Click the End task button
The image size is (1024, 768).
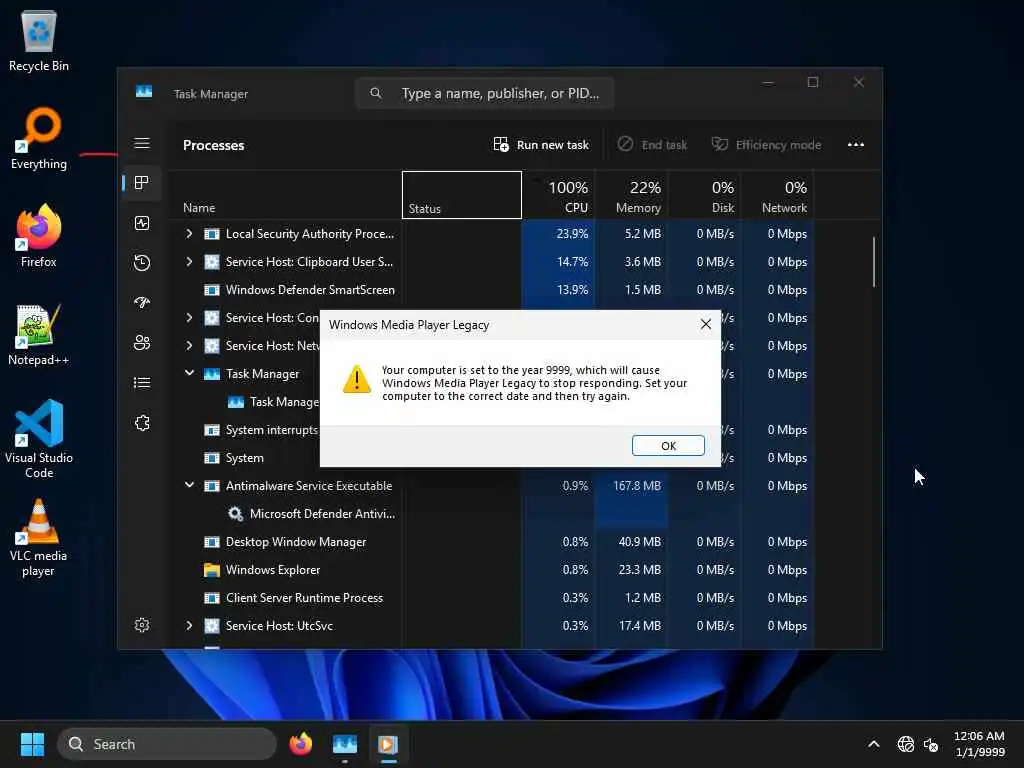coord(652,144)
